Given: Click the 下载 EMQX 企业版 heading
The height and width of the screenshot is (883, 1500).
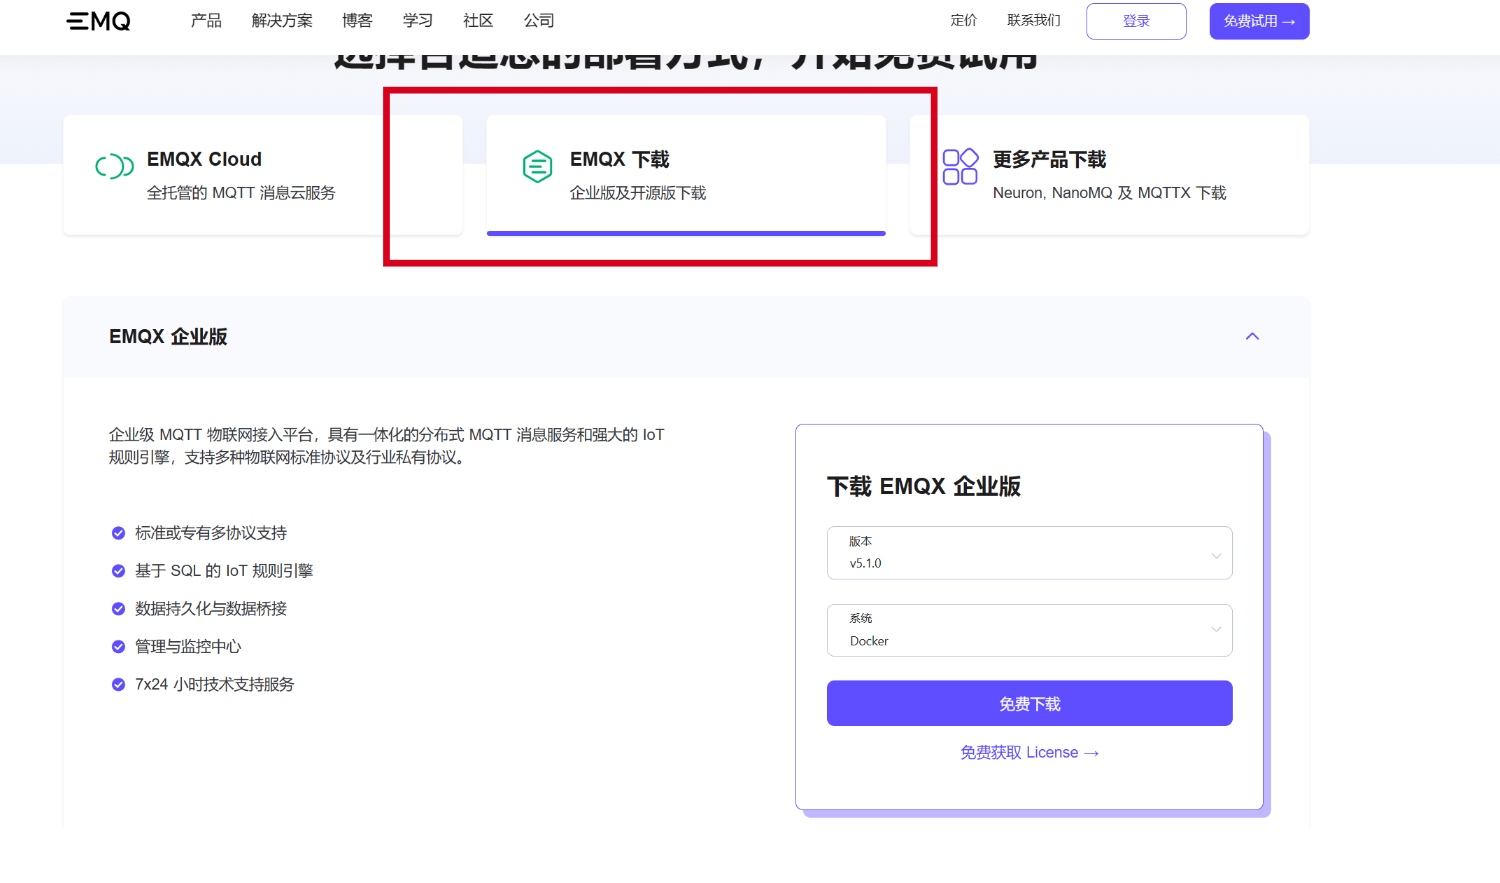Looking at the screenshot, I should point(924,487).
